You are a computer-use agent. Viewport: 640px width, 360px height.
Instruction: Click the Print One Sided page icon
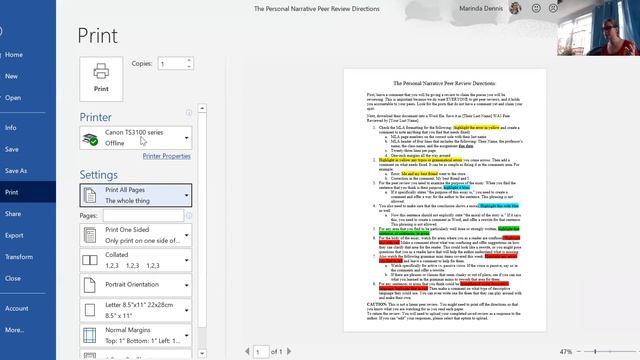pos(90,236)
